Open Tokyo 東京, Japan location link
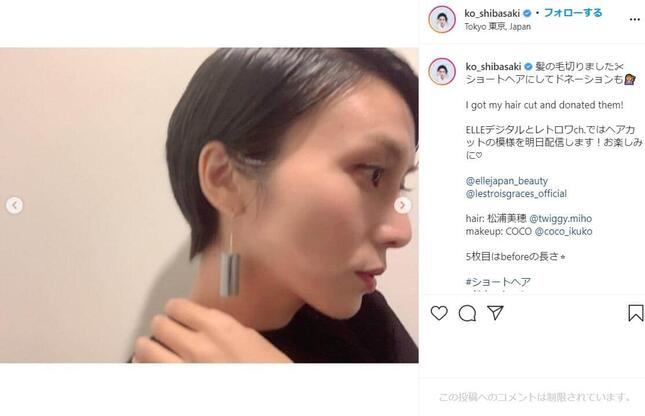This screenshot has height=416, width=645. 498,27
